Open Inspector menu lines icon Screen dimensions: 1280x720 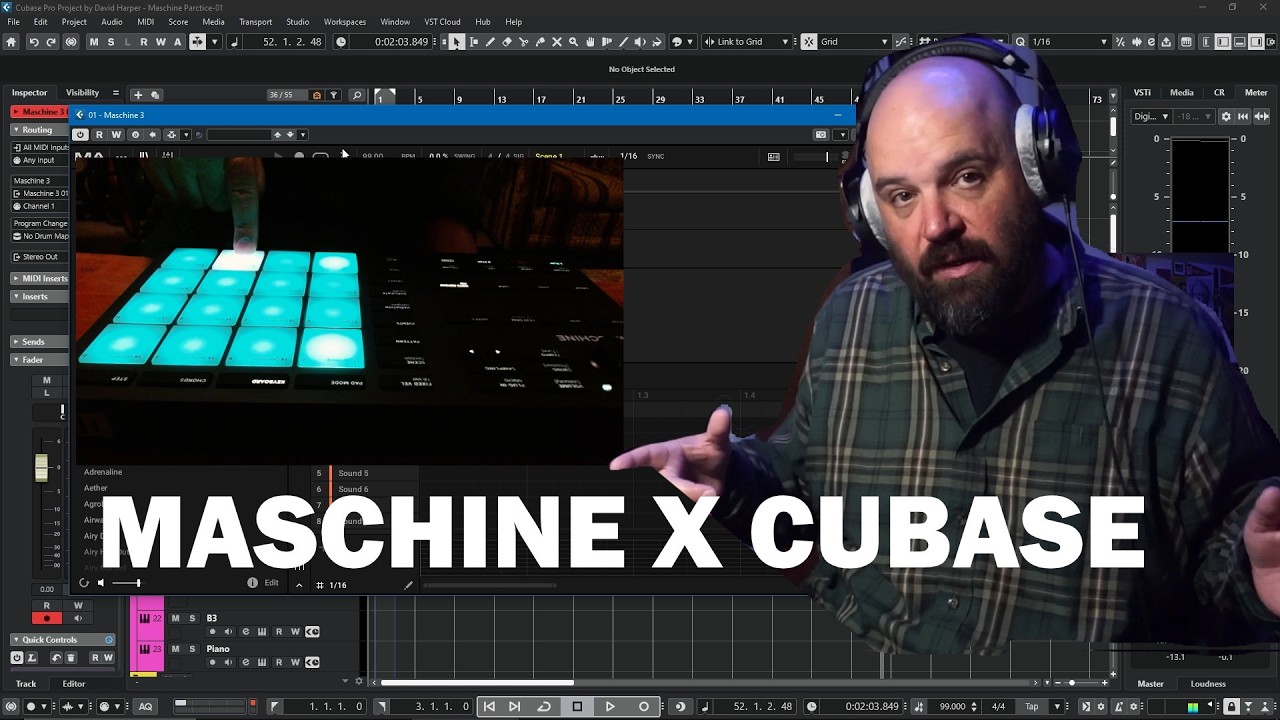[116, 93]
